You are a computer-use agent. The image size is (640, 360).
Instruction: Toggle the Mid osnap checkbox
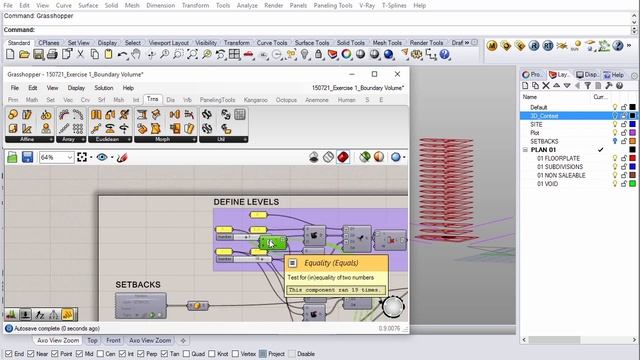pos(79,354)
